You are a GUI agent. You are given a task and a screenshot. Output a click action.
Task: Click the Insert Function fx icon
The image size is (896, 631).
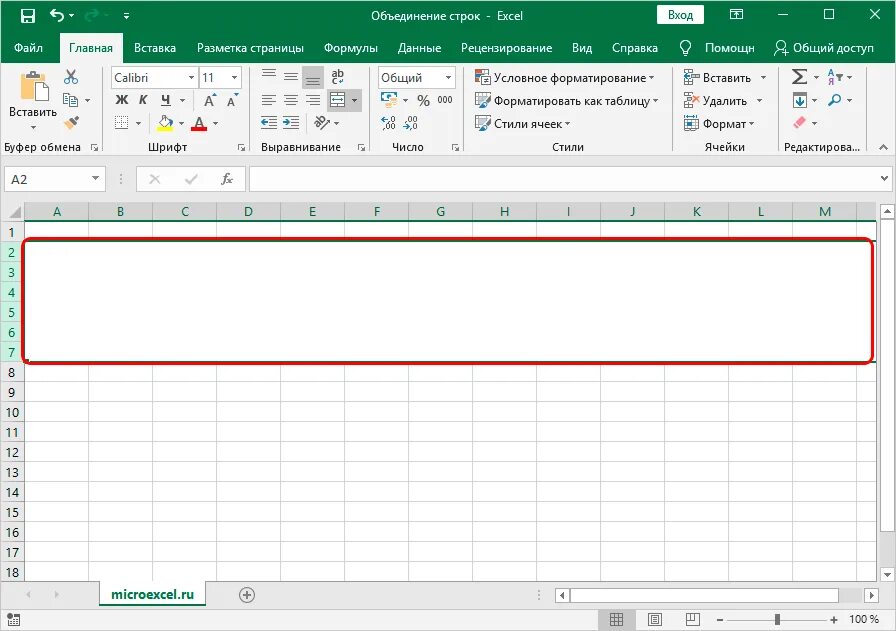click(x=227, y=179)
